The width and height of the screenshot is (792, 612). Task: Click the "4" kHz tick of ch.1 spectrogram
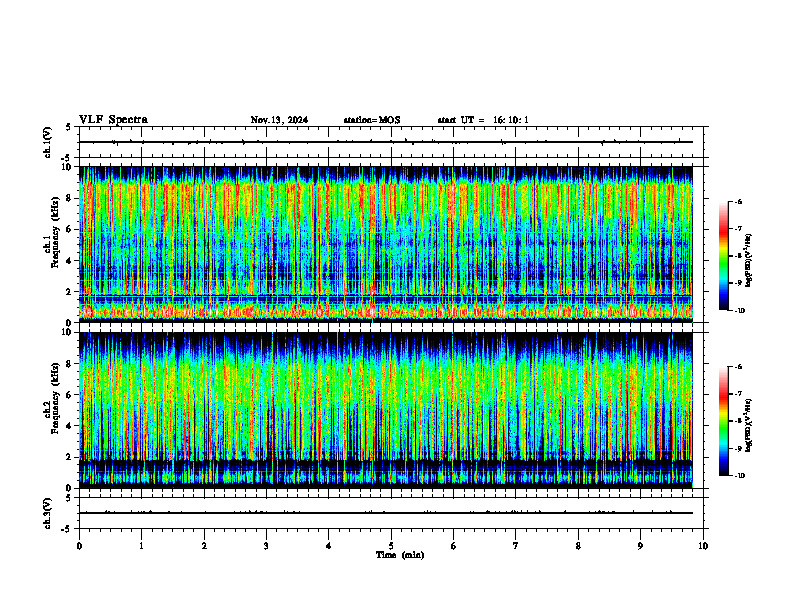pos(70,261)
